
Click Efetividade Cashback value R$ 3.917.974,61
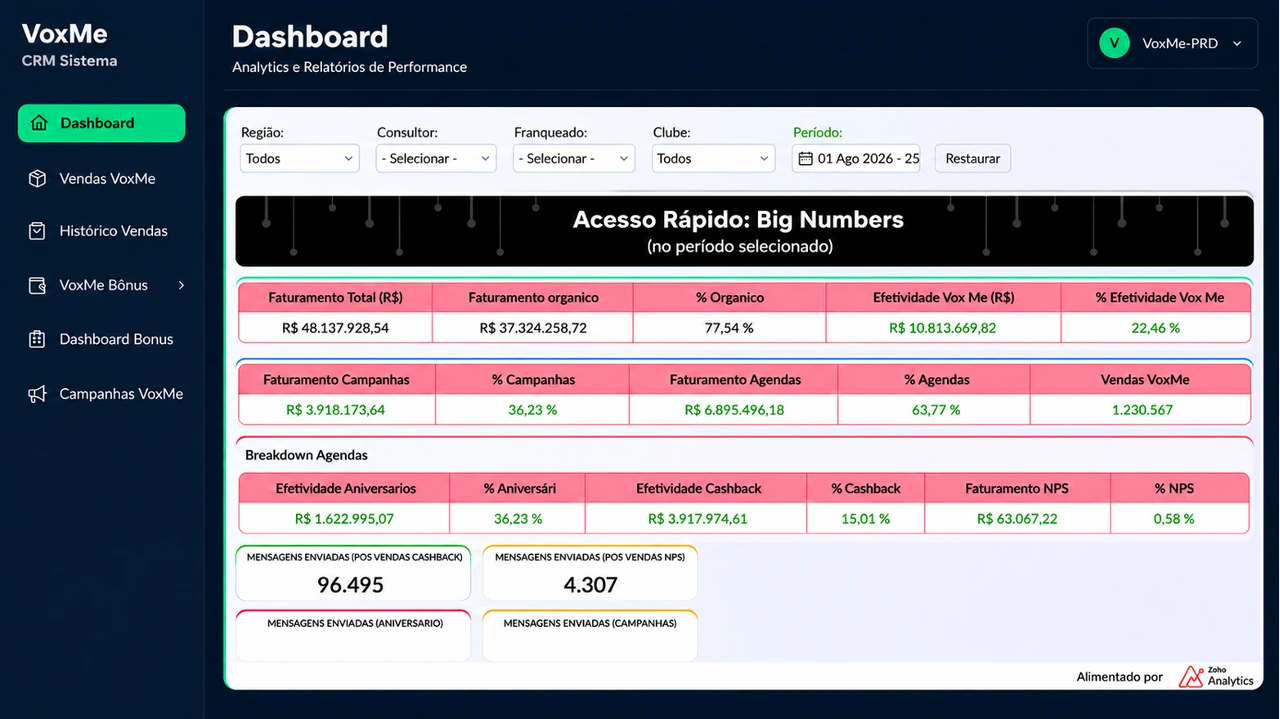click(x=698, y=519)
